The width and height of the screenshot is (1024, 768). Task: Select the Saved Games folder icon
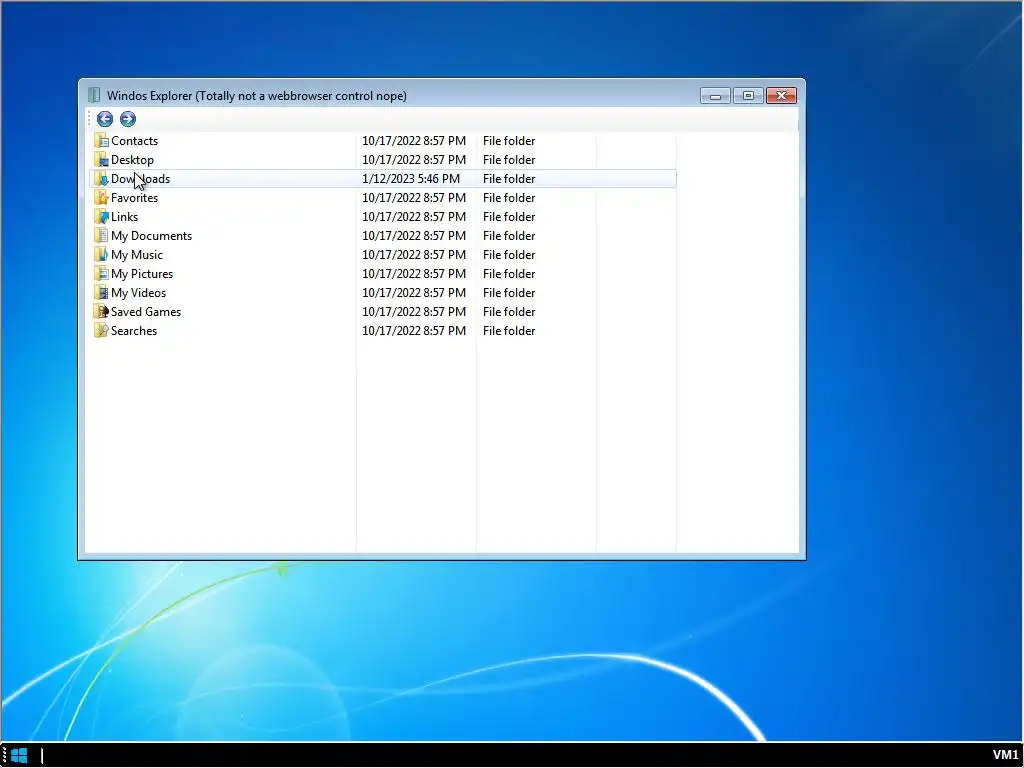(101, 311)
